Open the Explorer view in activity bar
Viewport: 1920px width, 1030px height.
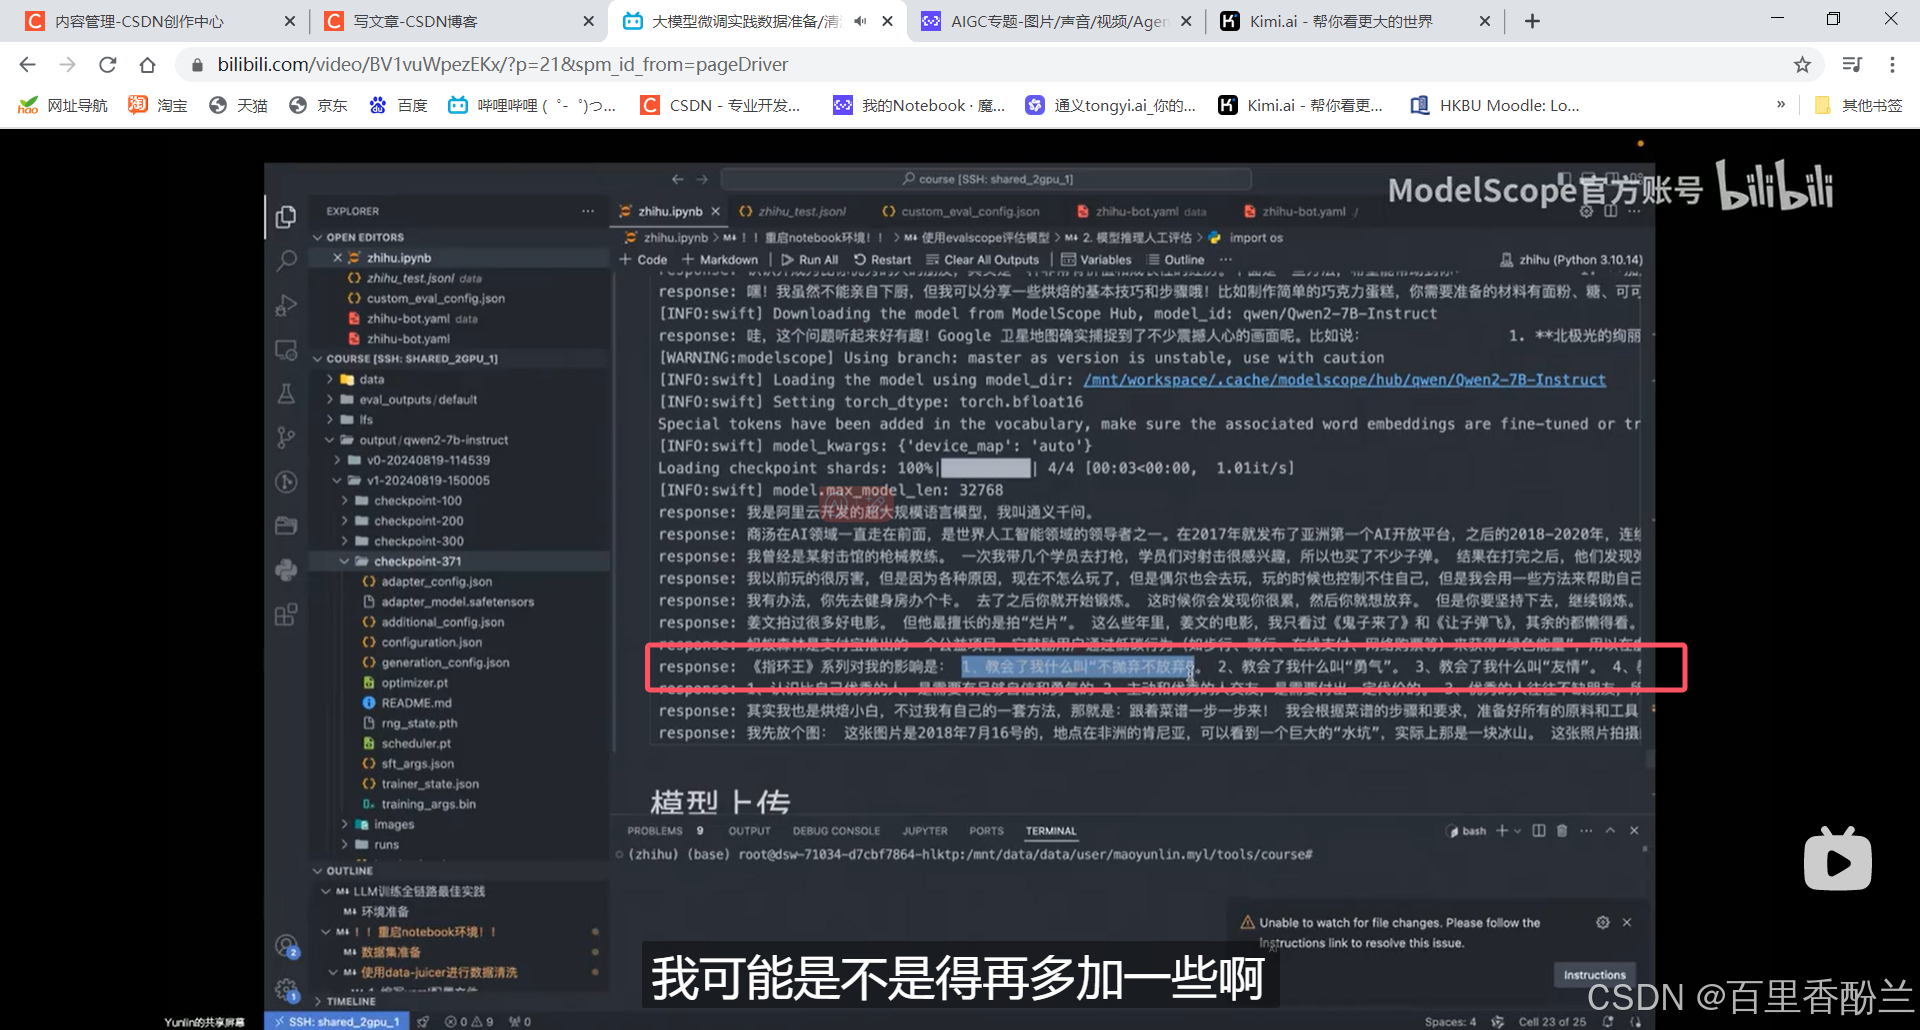click(x=286, y=216)
